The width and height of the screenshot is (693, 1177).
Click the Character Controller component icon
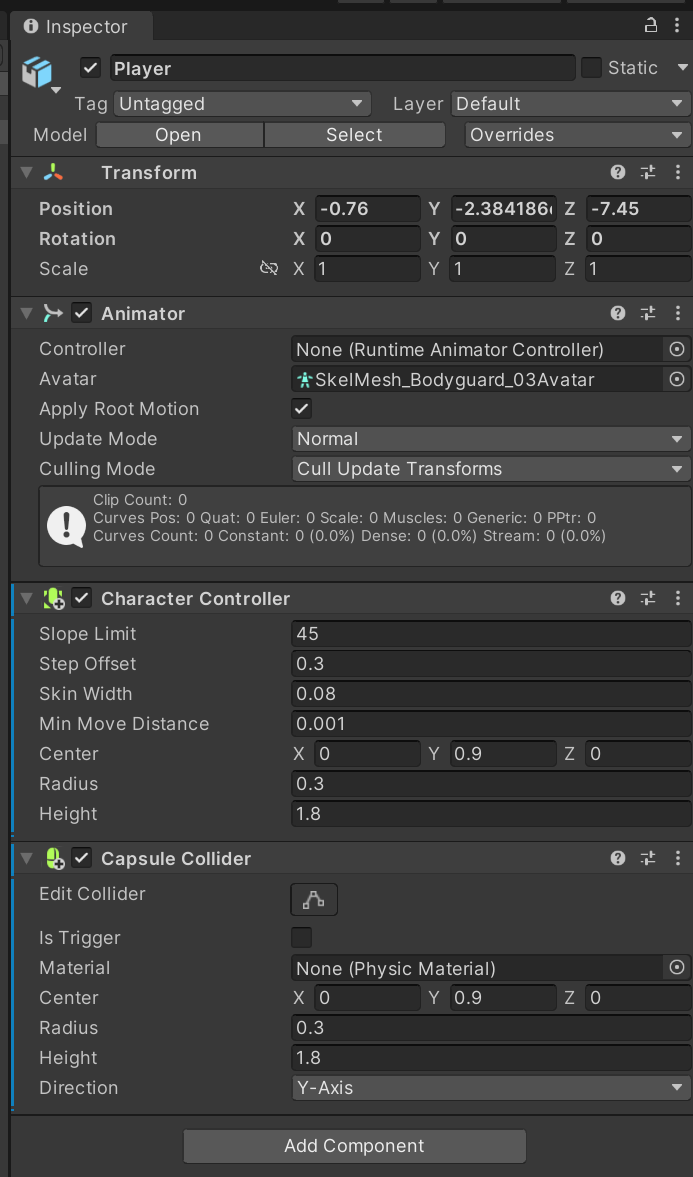(x=53, y=597)
